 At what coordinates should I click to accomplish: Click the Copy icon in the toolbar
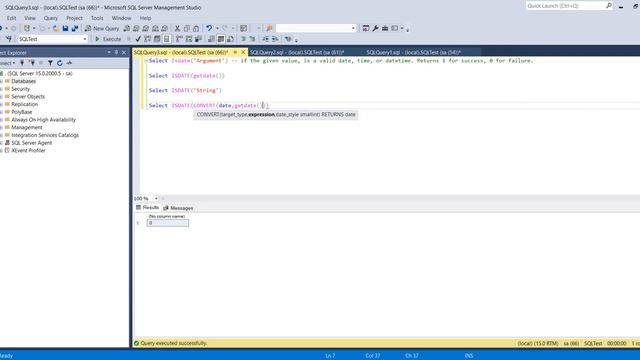[x=187, y=29]
